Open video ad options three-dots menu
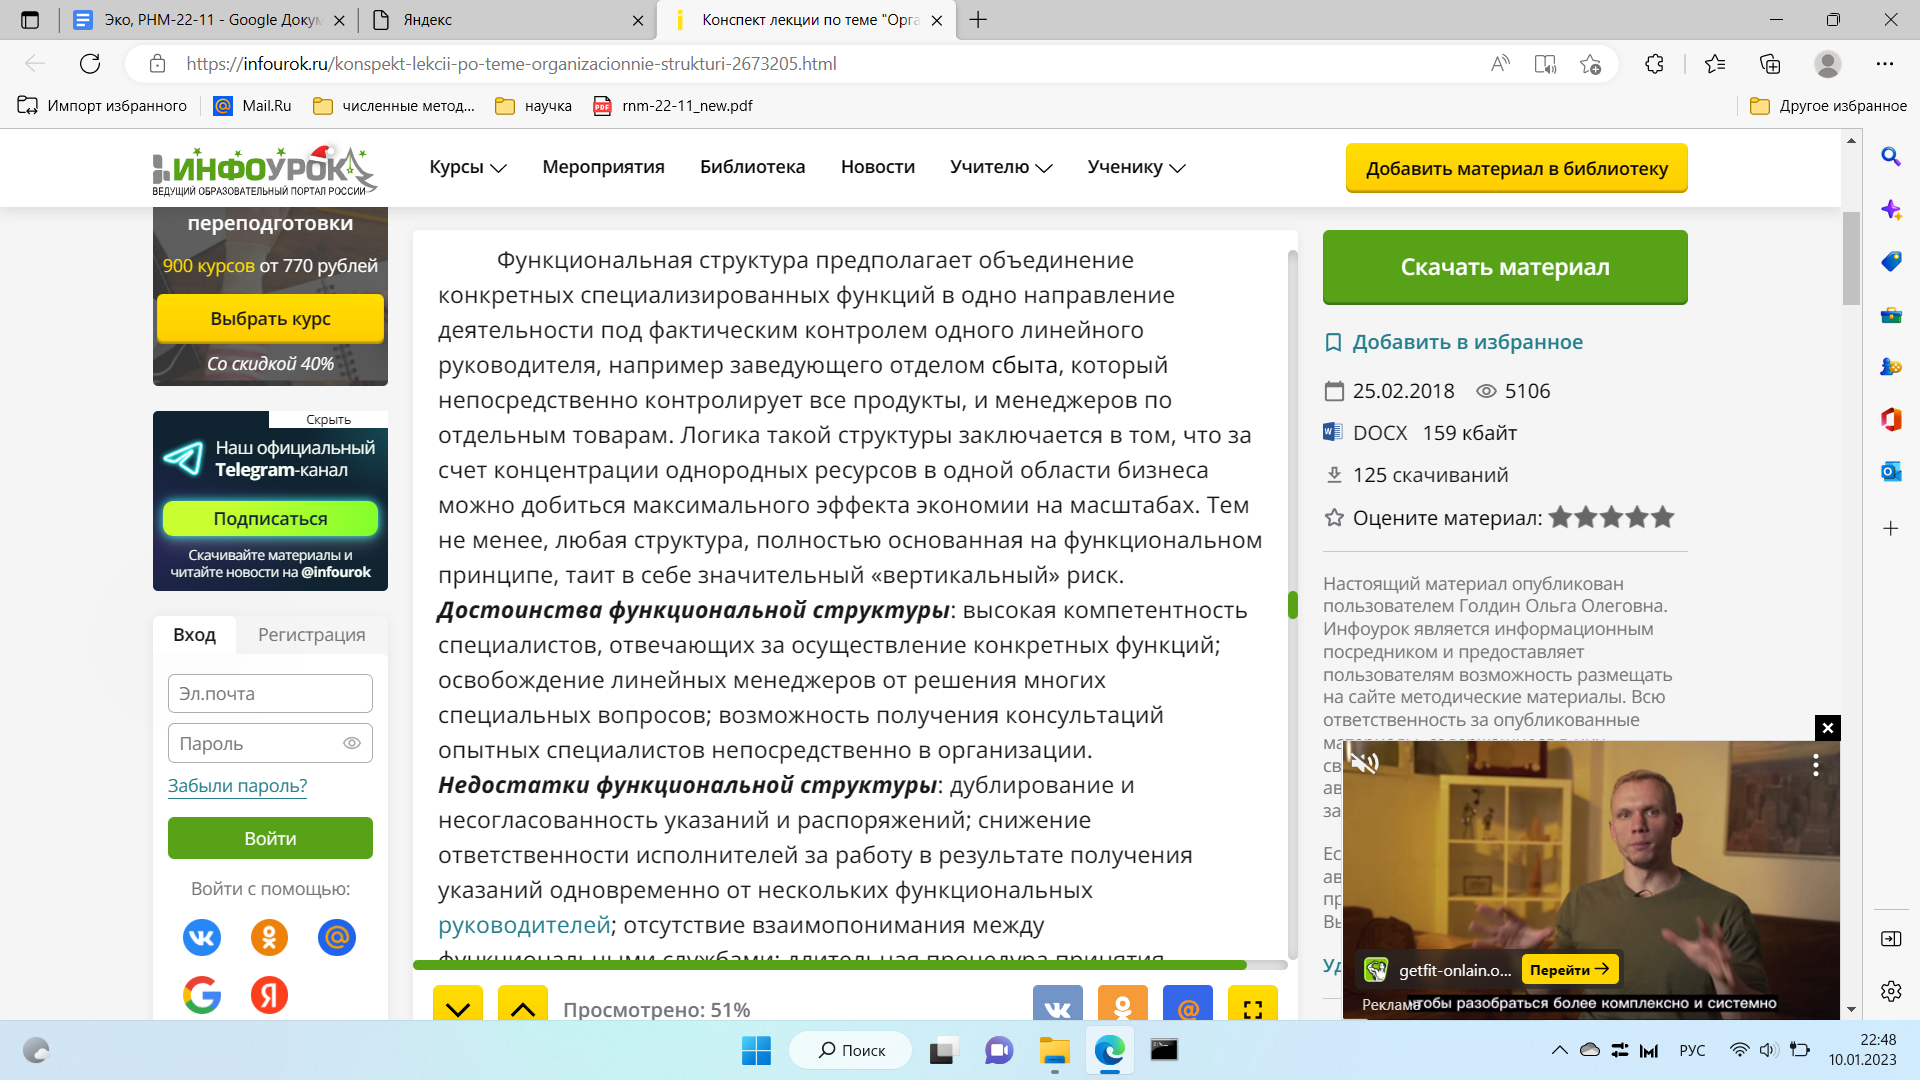This screenshot has width=1920, height=1080. click(1816, 766)
